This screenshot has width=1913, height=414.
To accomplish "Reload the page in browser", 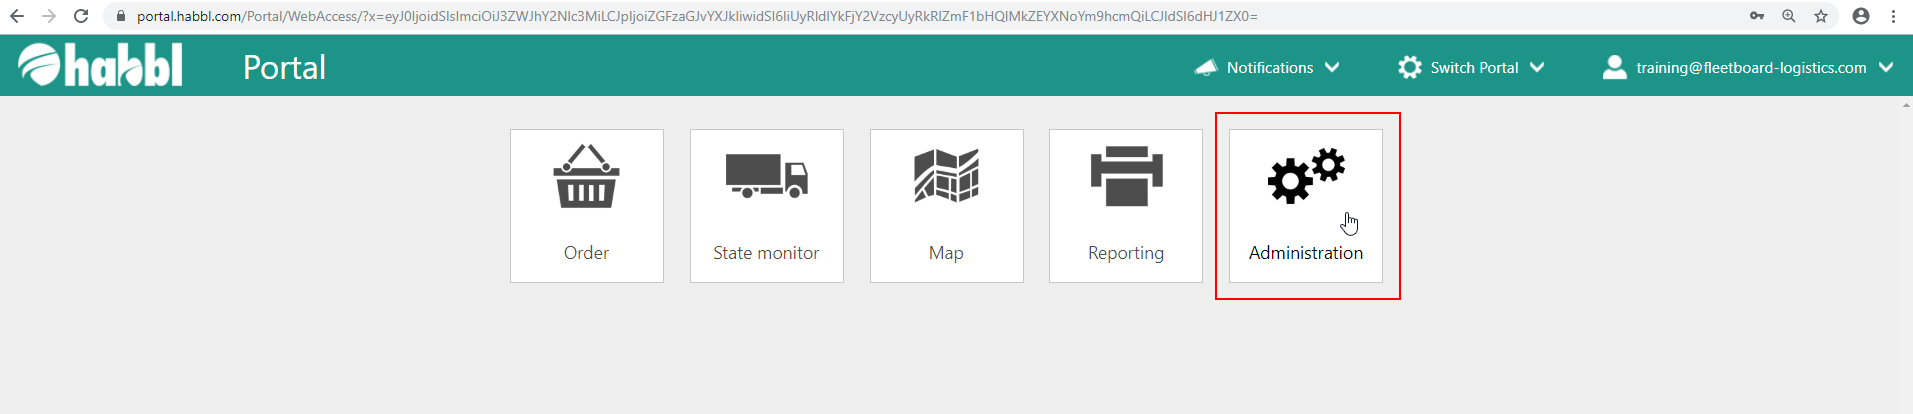I will click(x=81, y=16).
